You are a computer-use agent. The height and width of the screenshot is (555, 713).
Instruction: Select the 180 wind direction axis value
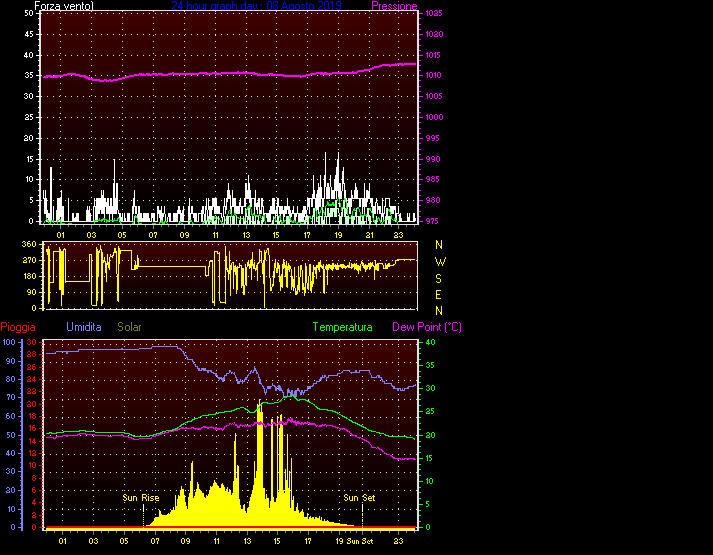[x=29, y=276]
